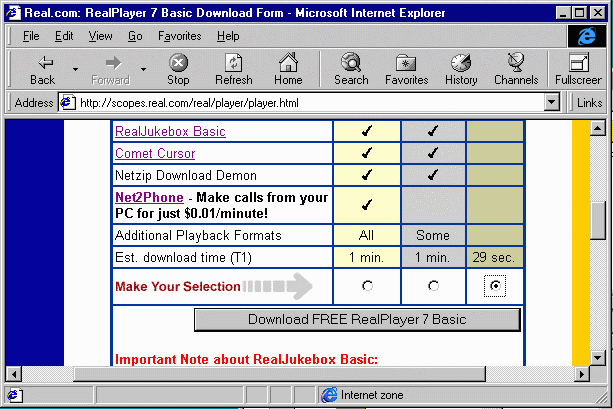Maximize the Internet Explorer window
This screenshot has width=613, height=409.
579,13
